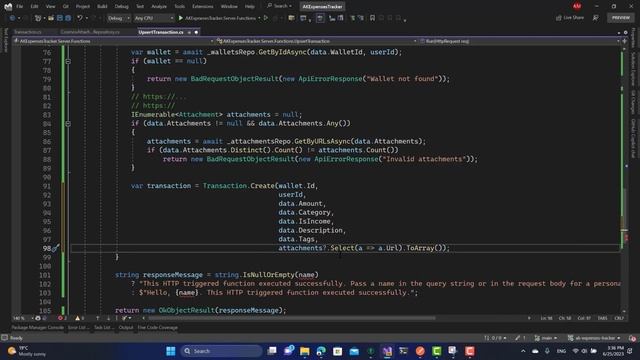Collapse the if block at line 77

[x=68, y=61]
